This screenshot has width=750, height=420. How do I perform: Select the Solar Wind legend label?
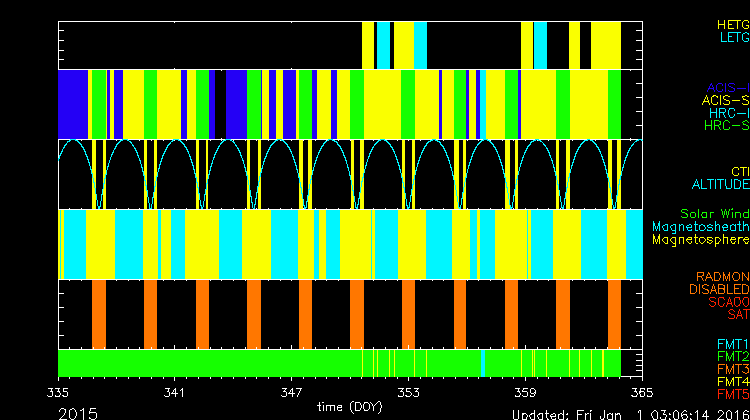coord(714,214)
